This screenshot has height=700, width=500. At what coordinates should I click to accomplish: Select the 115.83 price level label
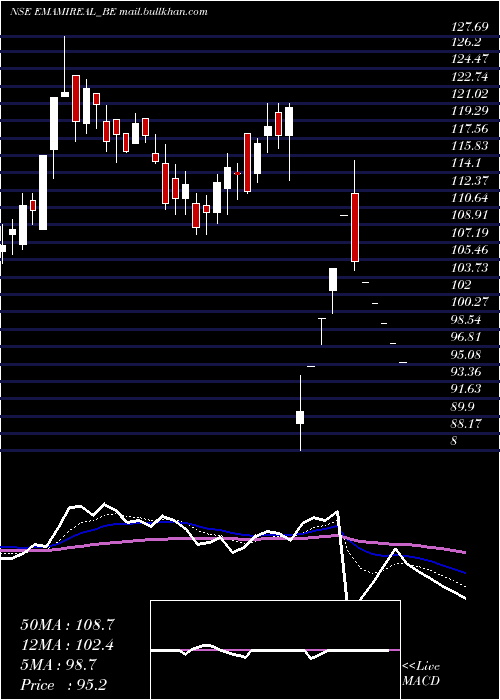point(470,146)
